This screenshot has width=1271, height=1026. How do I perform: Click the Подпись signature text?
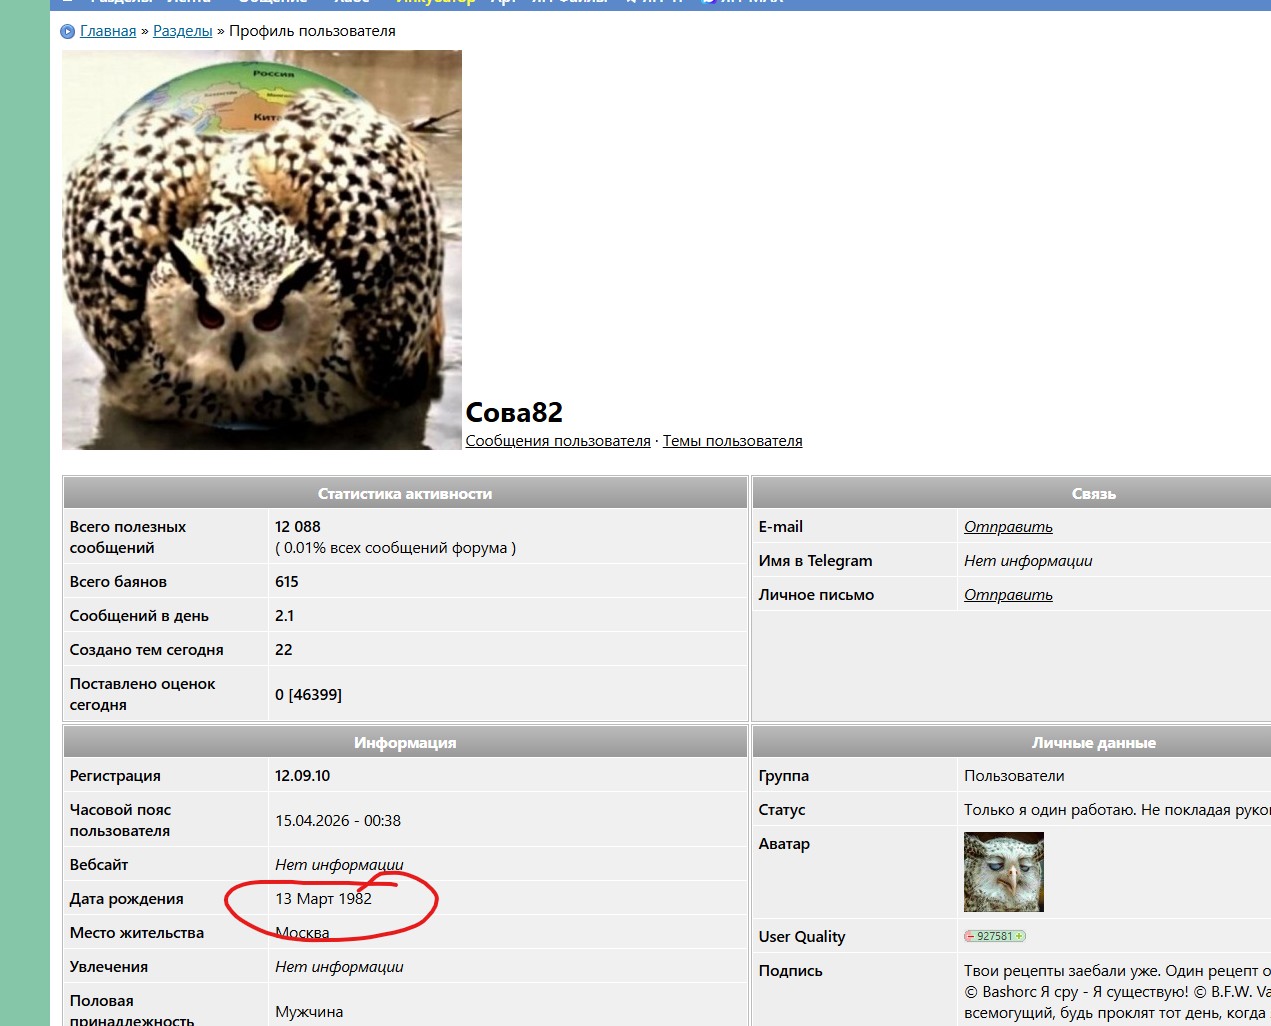point(1117,992)
